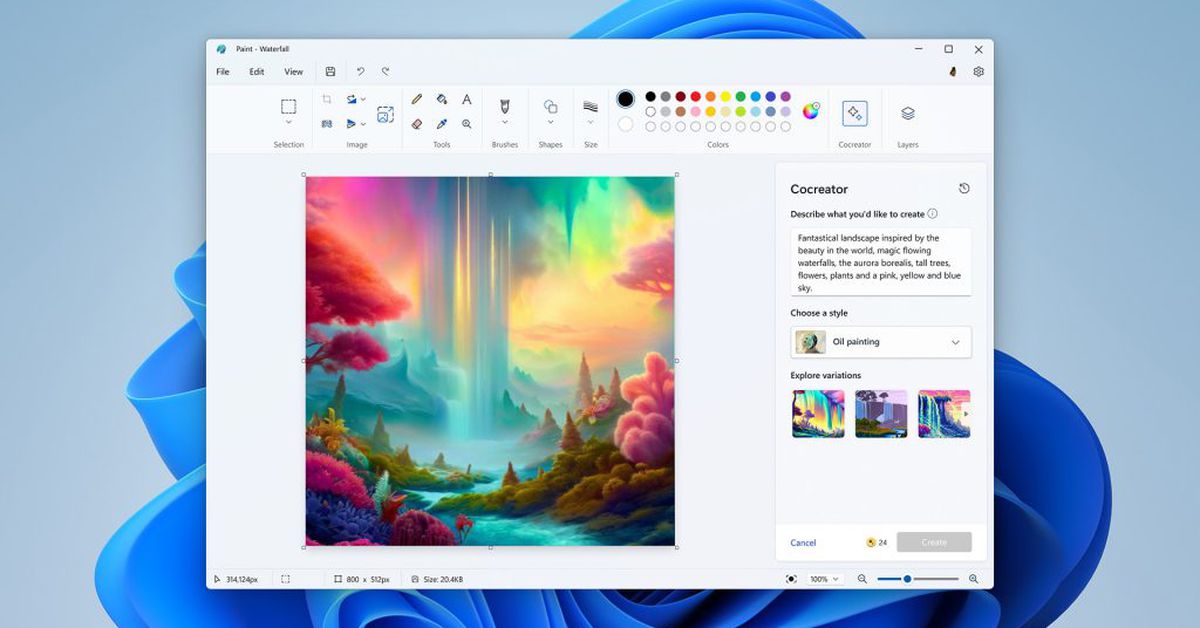Image resolution: width=1200 pixels, height=628 pixels.
Task: Select the Color picker eyedropper tool
Action: [x=442, y=124]
